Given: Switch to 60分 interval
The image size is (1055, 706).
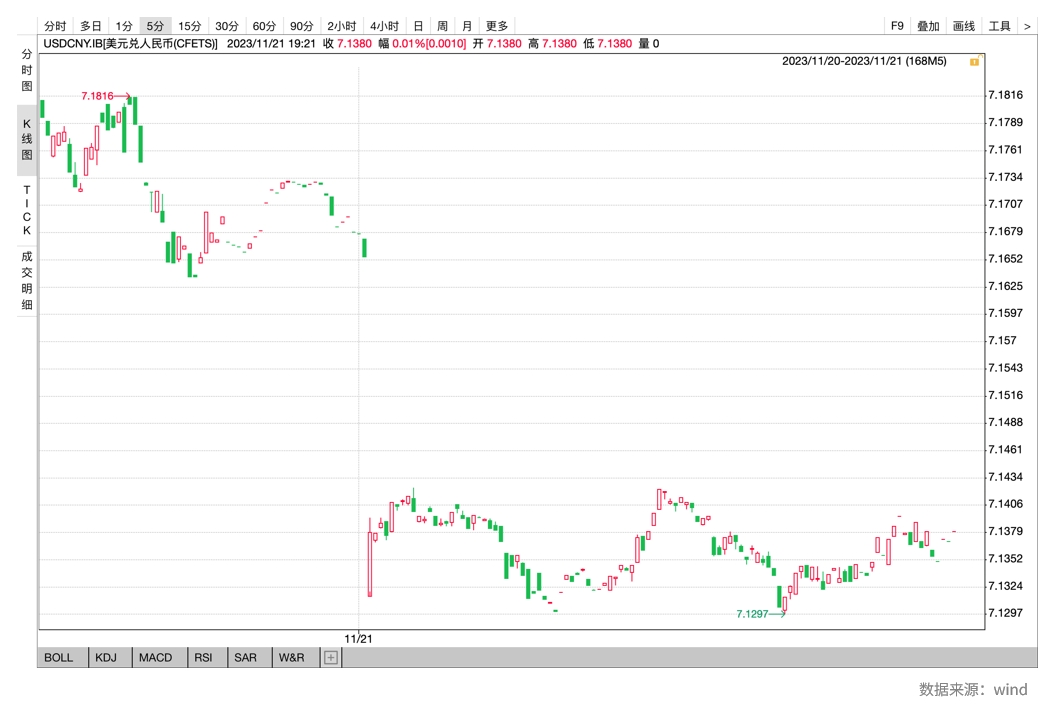Looking at the screenshot, I should [264, 26].
